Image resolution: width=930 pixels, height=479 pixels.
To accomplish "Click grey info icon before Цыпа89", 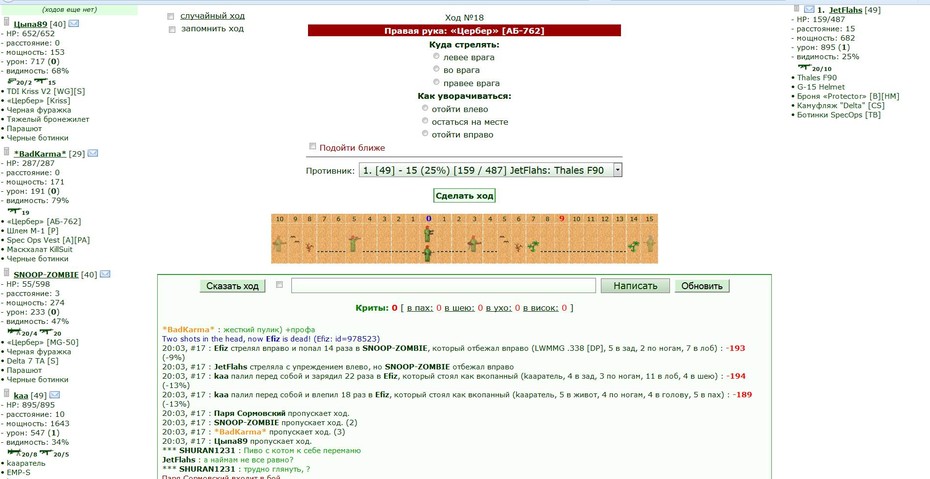I will (7, 23).
